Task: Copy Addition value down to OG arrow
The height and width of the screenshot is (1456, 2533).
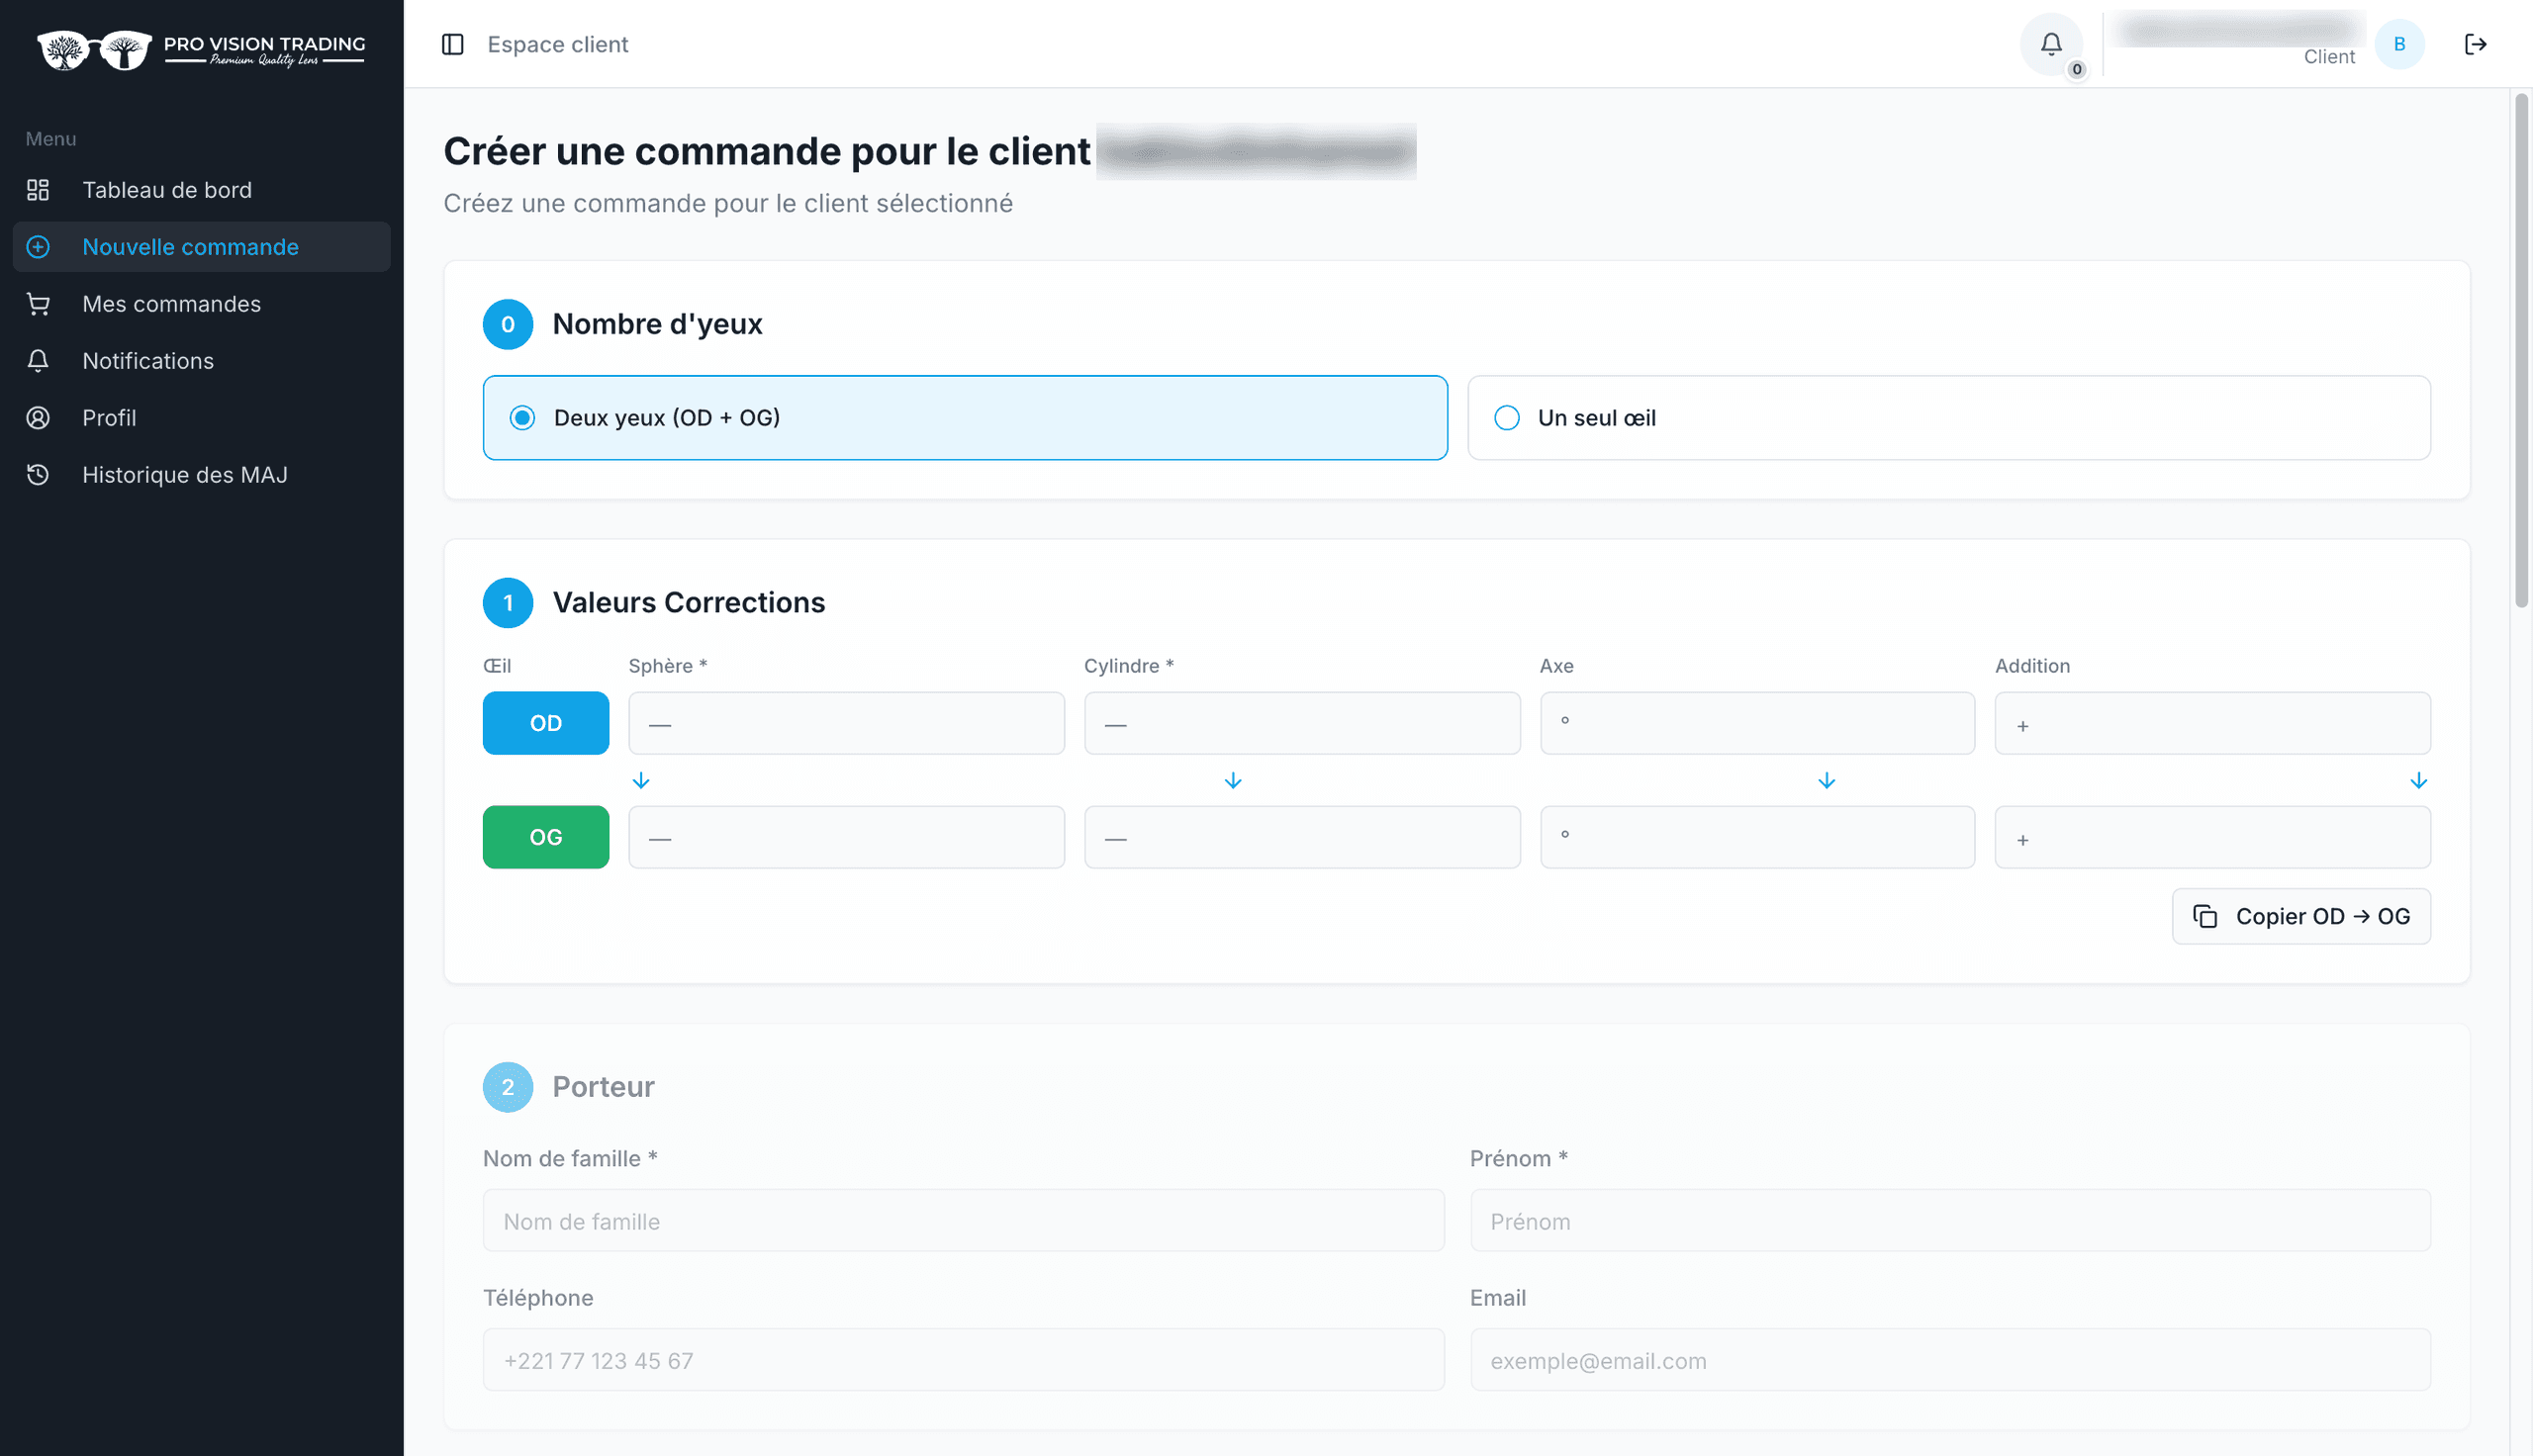Action: click(2418, 780)
